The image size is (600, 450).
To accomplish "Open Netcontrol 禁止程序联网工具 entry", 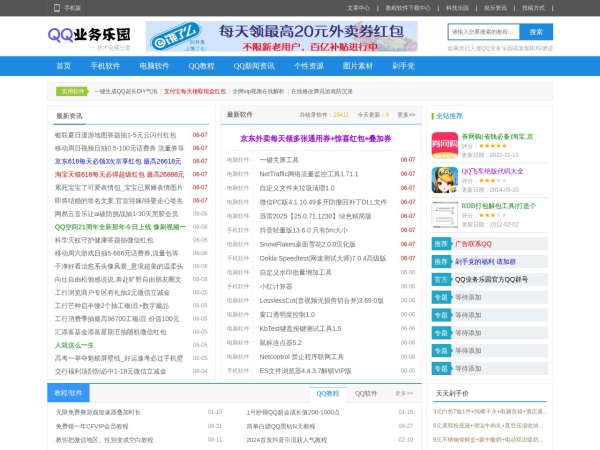I will point(302,357).
